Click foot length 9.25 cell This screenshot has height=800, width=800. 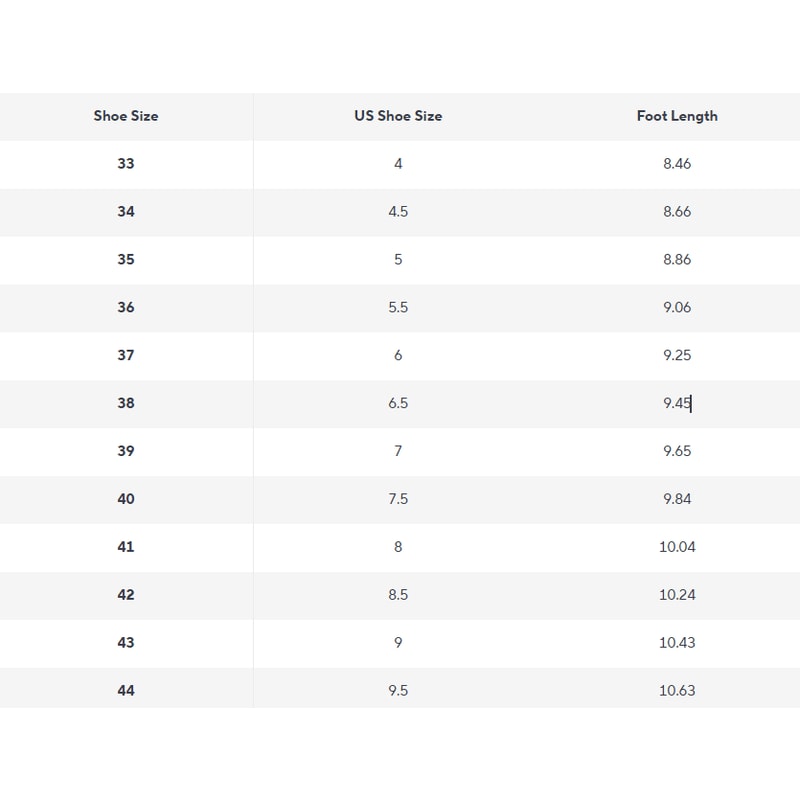click(x=677, y=356)
